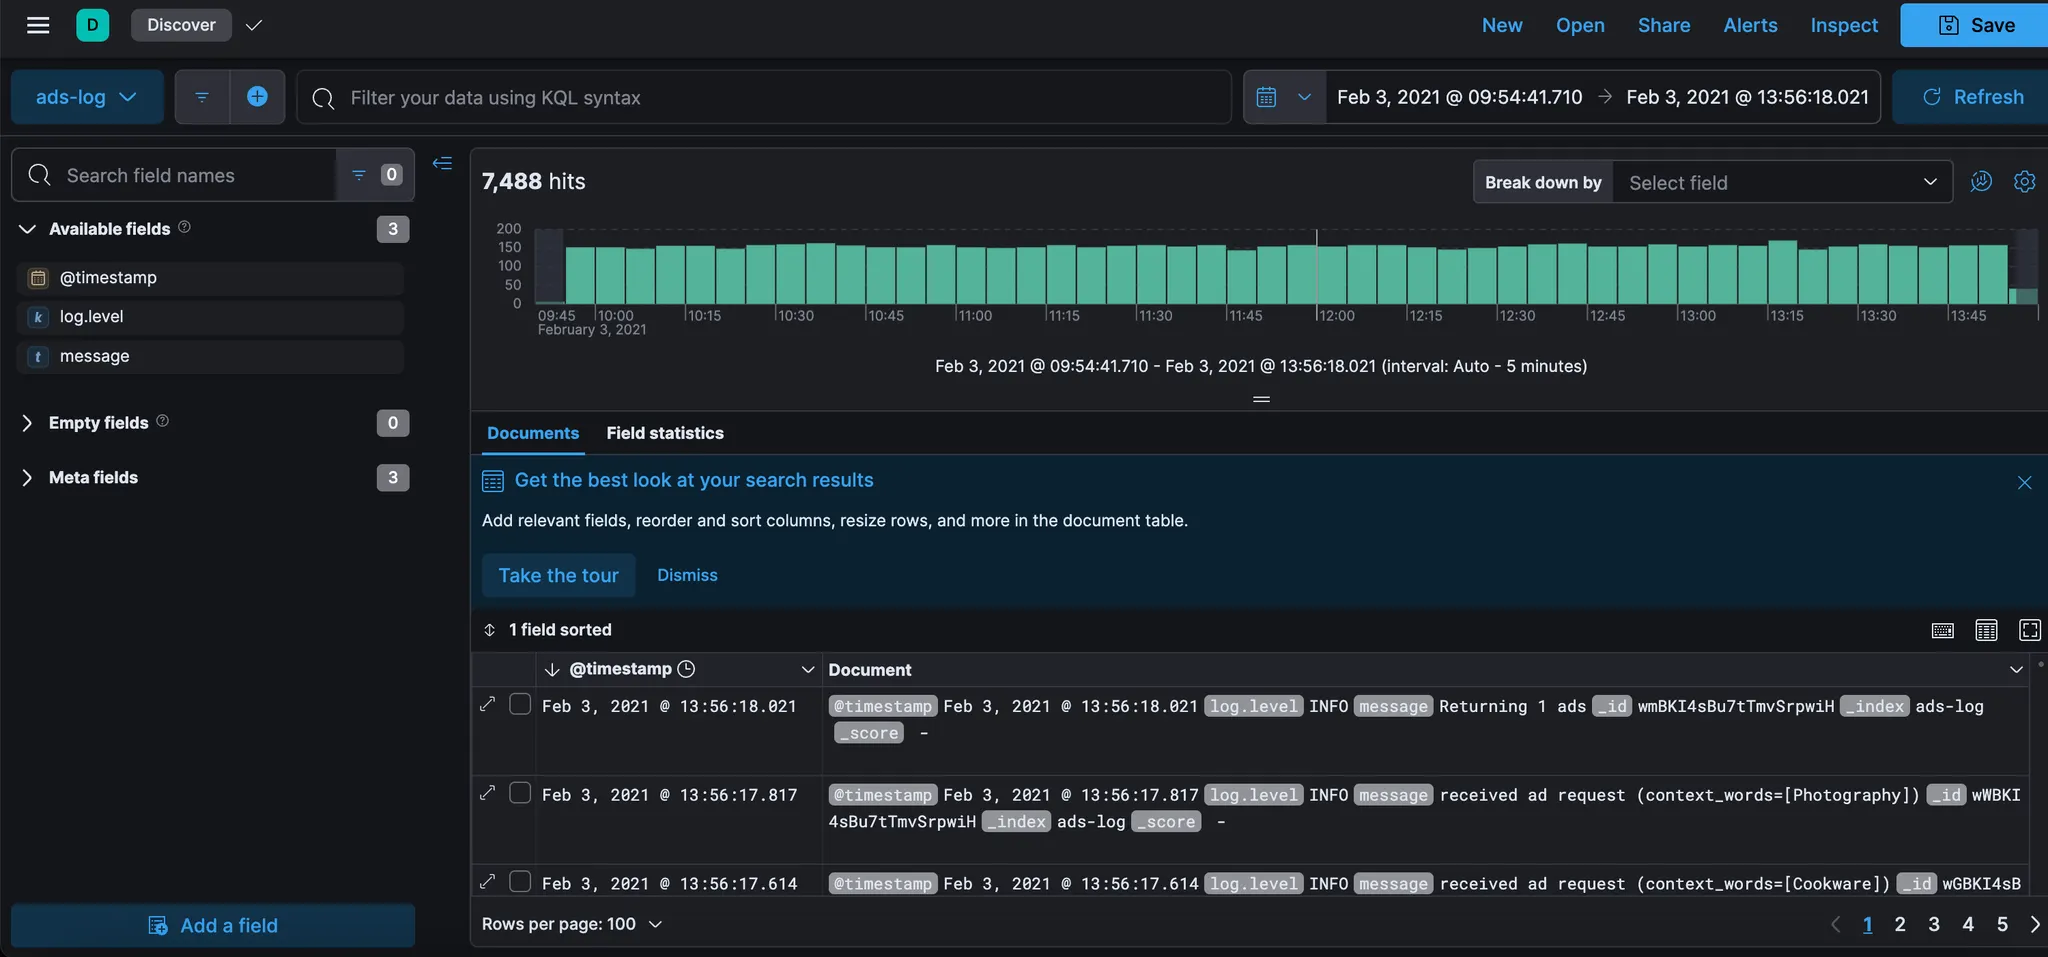Image resolution: width=2048 pixels, height=957 pixels.
Task: Open the ads-log data view dropdown
Action: point(86,97)
